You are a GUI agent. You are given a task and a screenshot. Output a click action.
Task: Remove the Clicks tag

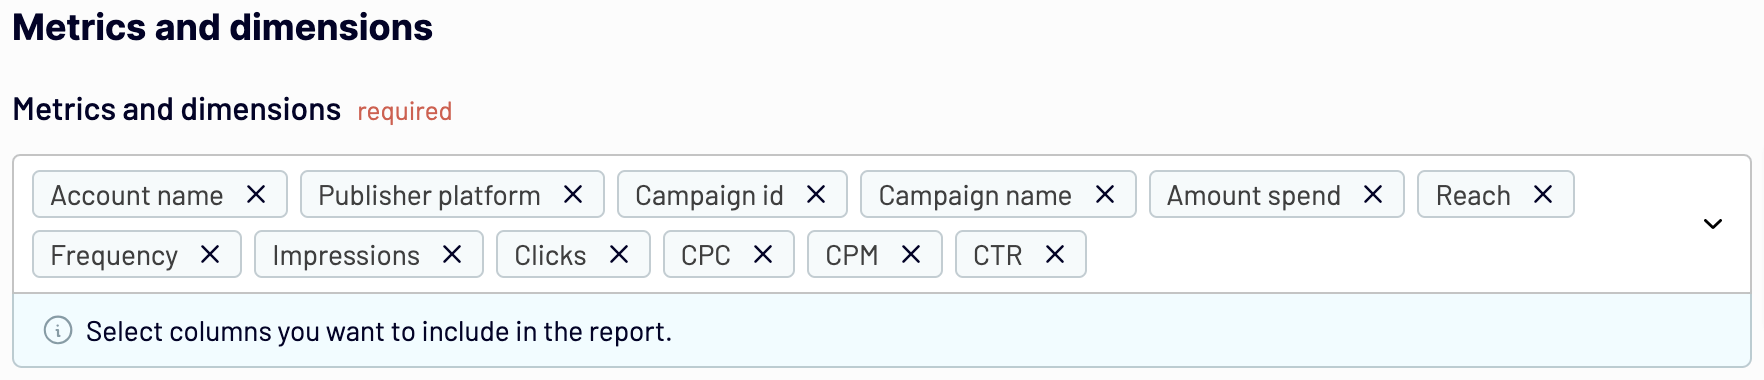619,254
